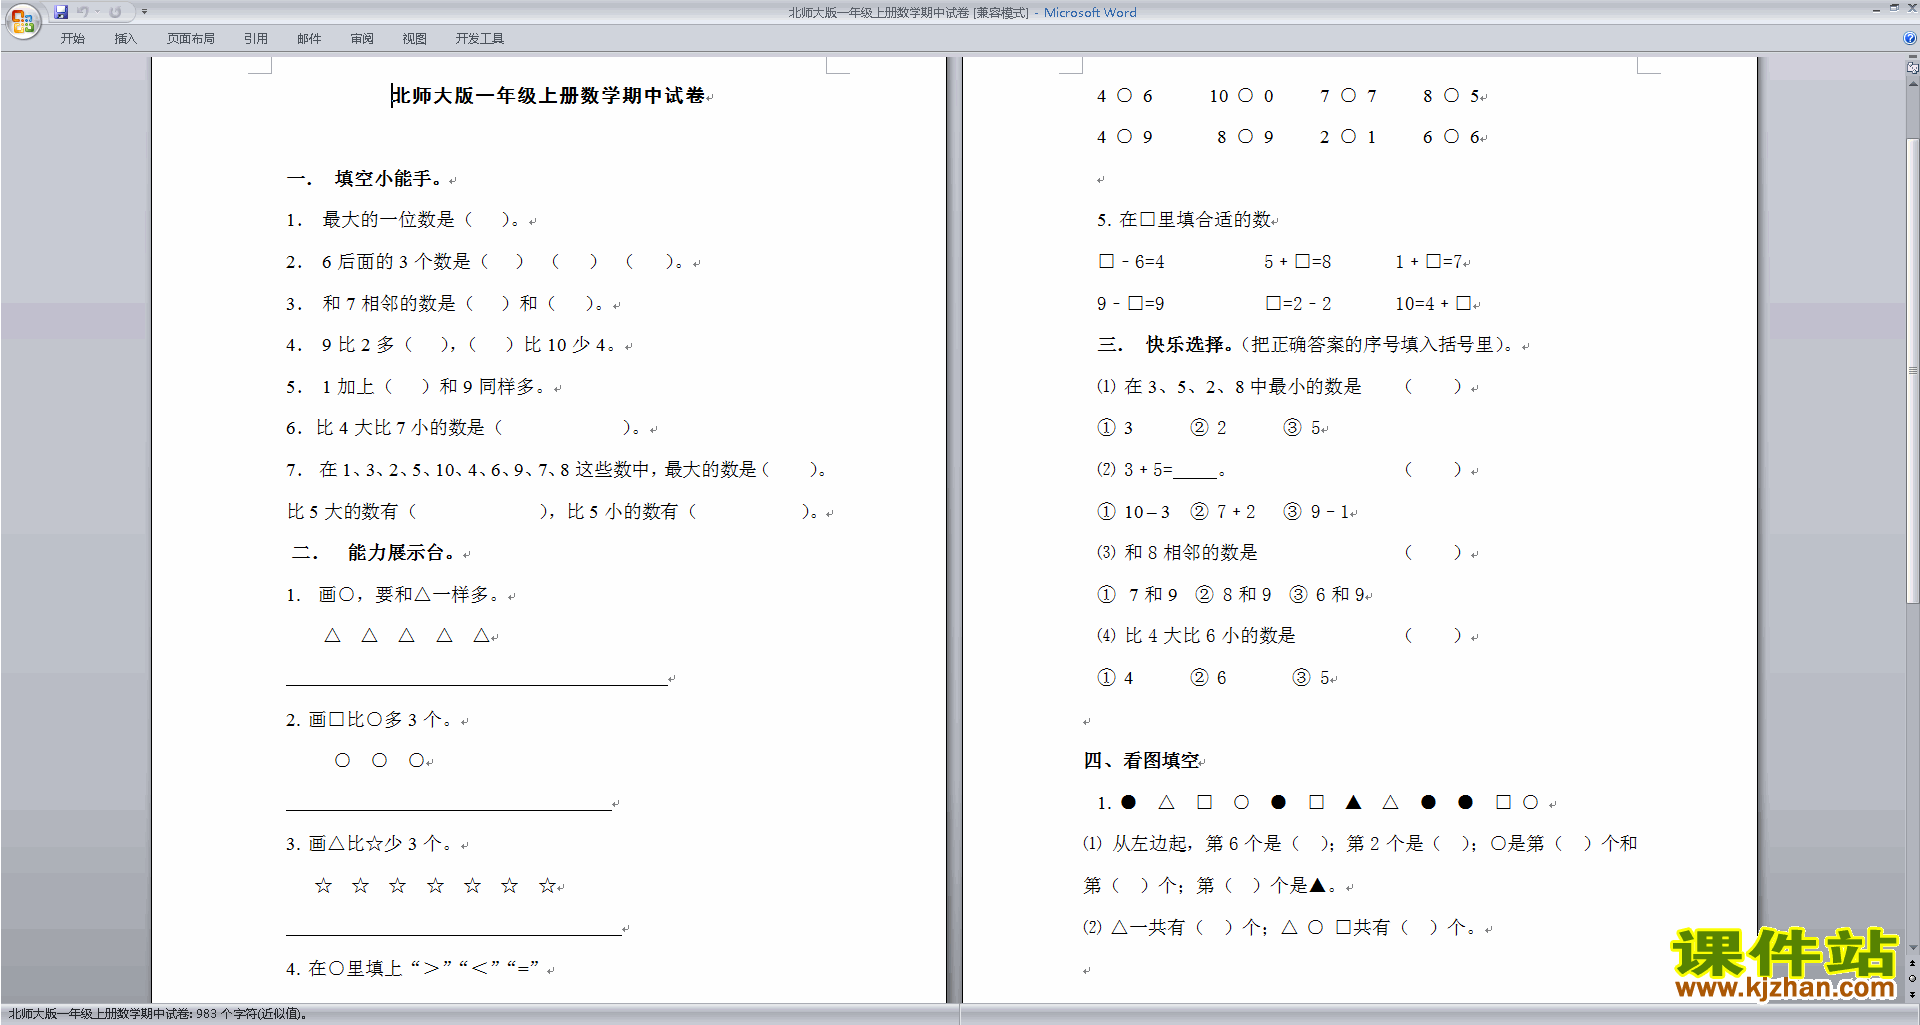
Task: Toggle the ruler icon above scrollbar
Action: pyautogui.click(x=1912, y=68)
